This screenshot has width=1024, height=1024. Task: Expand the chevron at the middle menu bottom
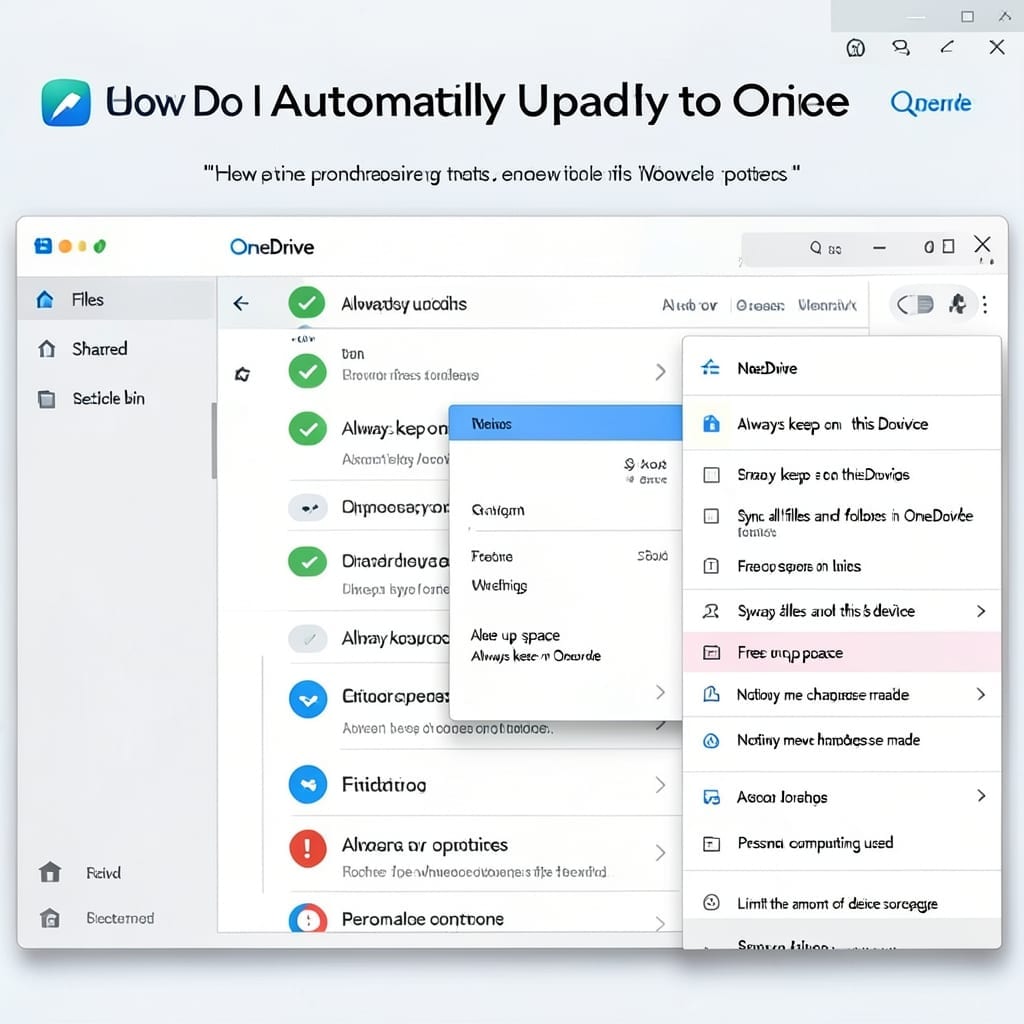pyautogui.click(x=660, y=692)
